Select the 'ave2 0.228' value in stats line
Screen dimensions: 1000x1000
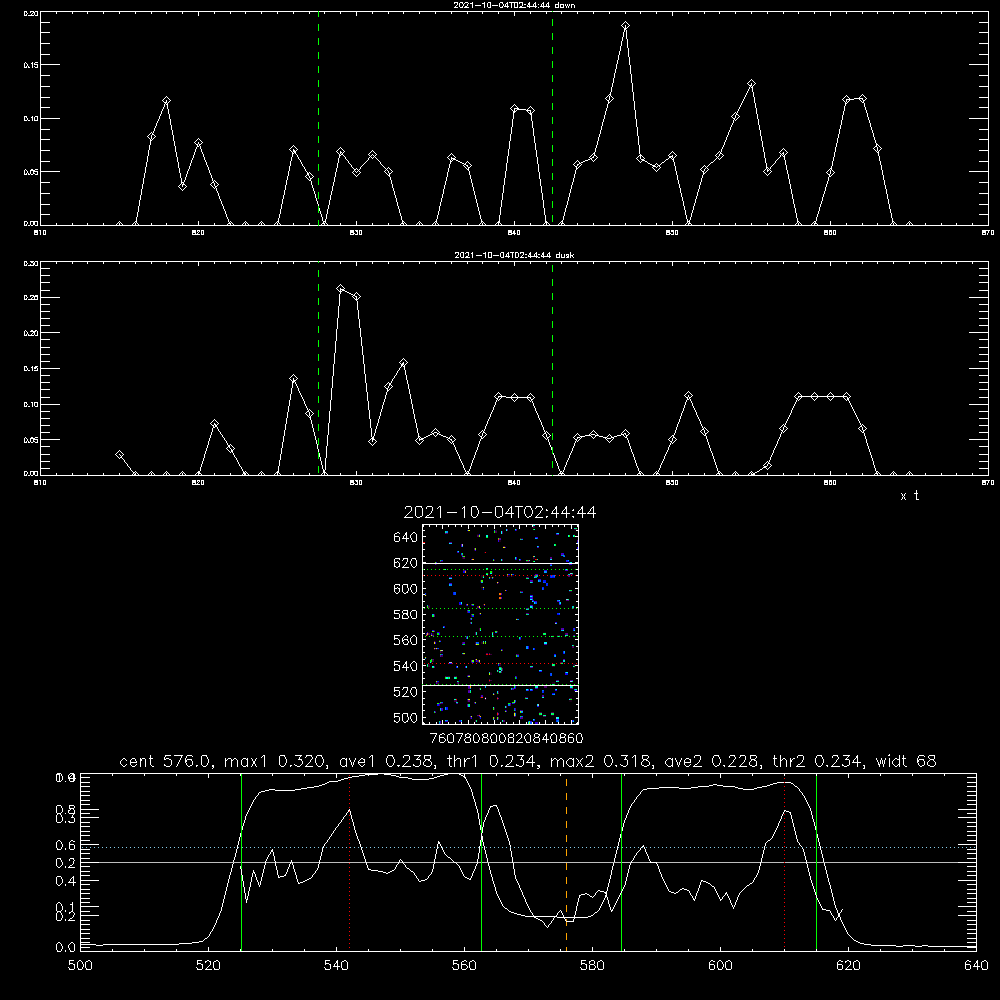[x=712, y=761]
